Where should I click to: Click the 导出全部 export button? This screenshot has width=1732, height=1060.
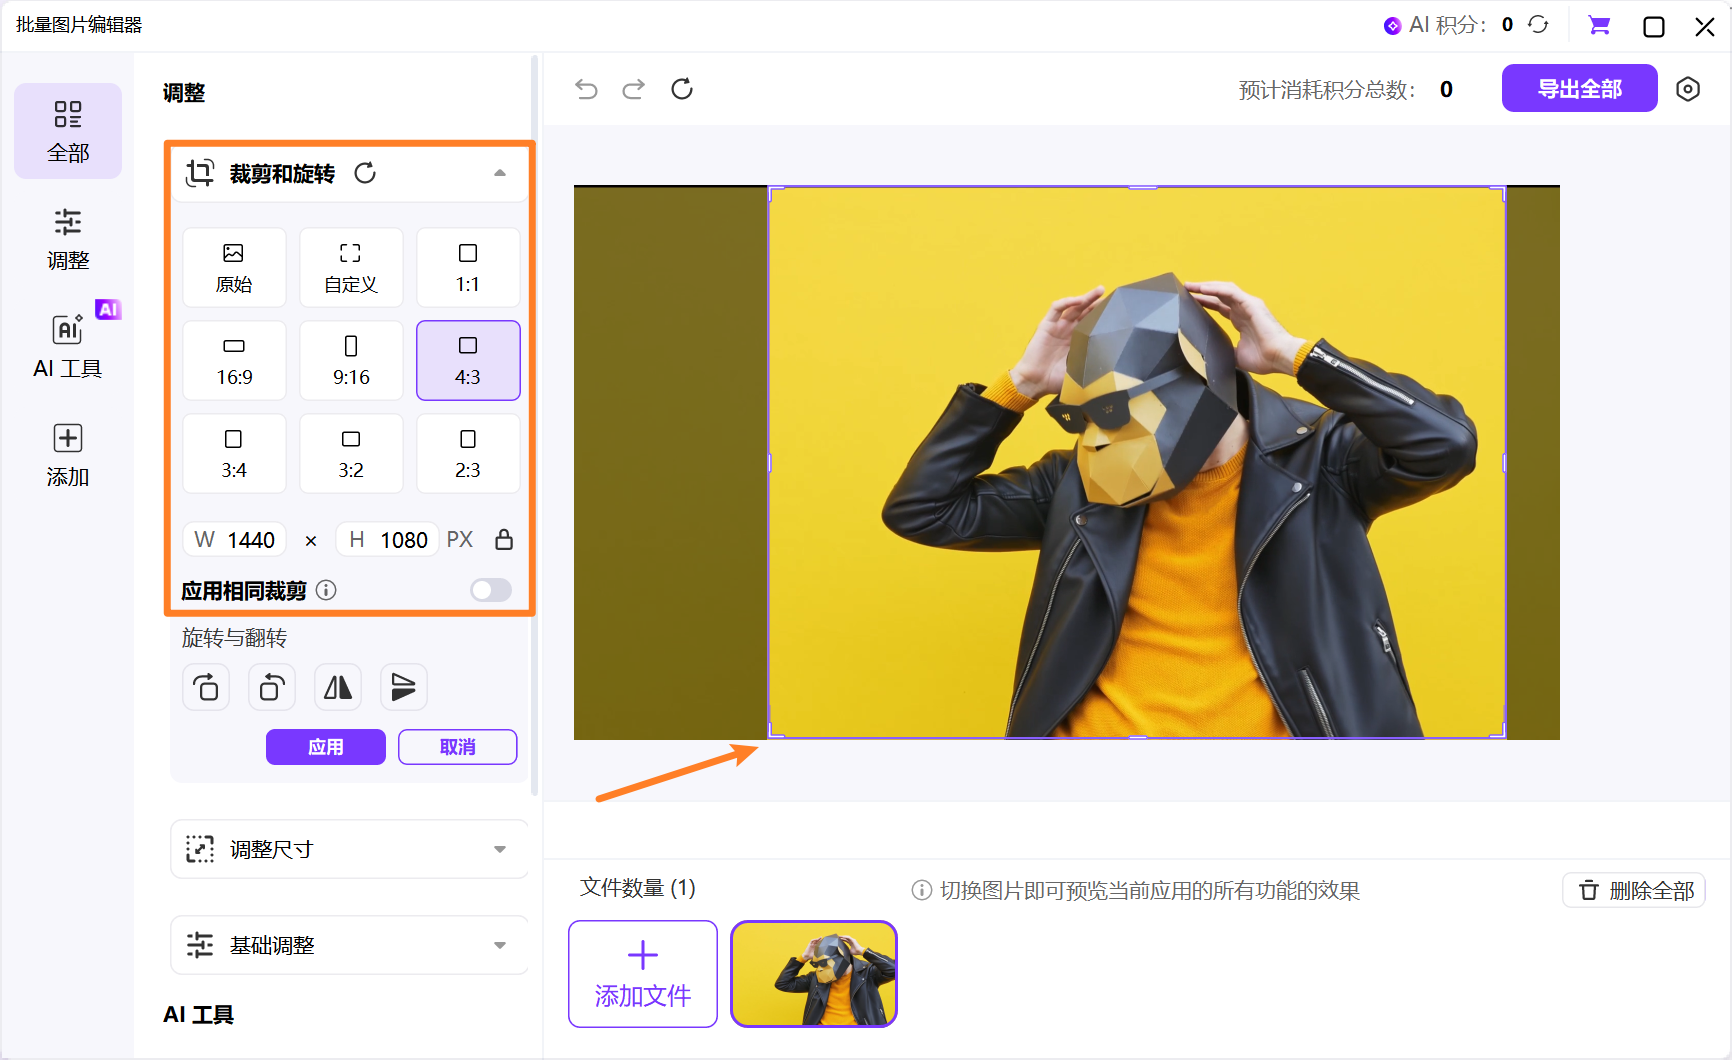[x=1579, y=89]
